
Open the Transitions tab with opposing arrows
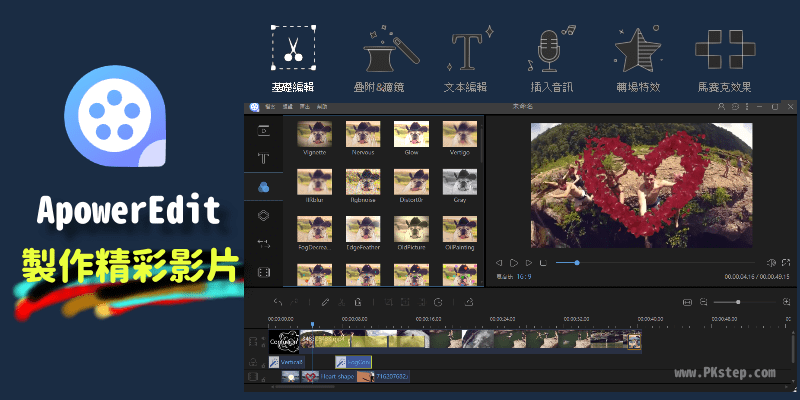263,244
